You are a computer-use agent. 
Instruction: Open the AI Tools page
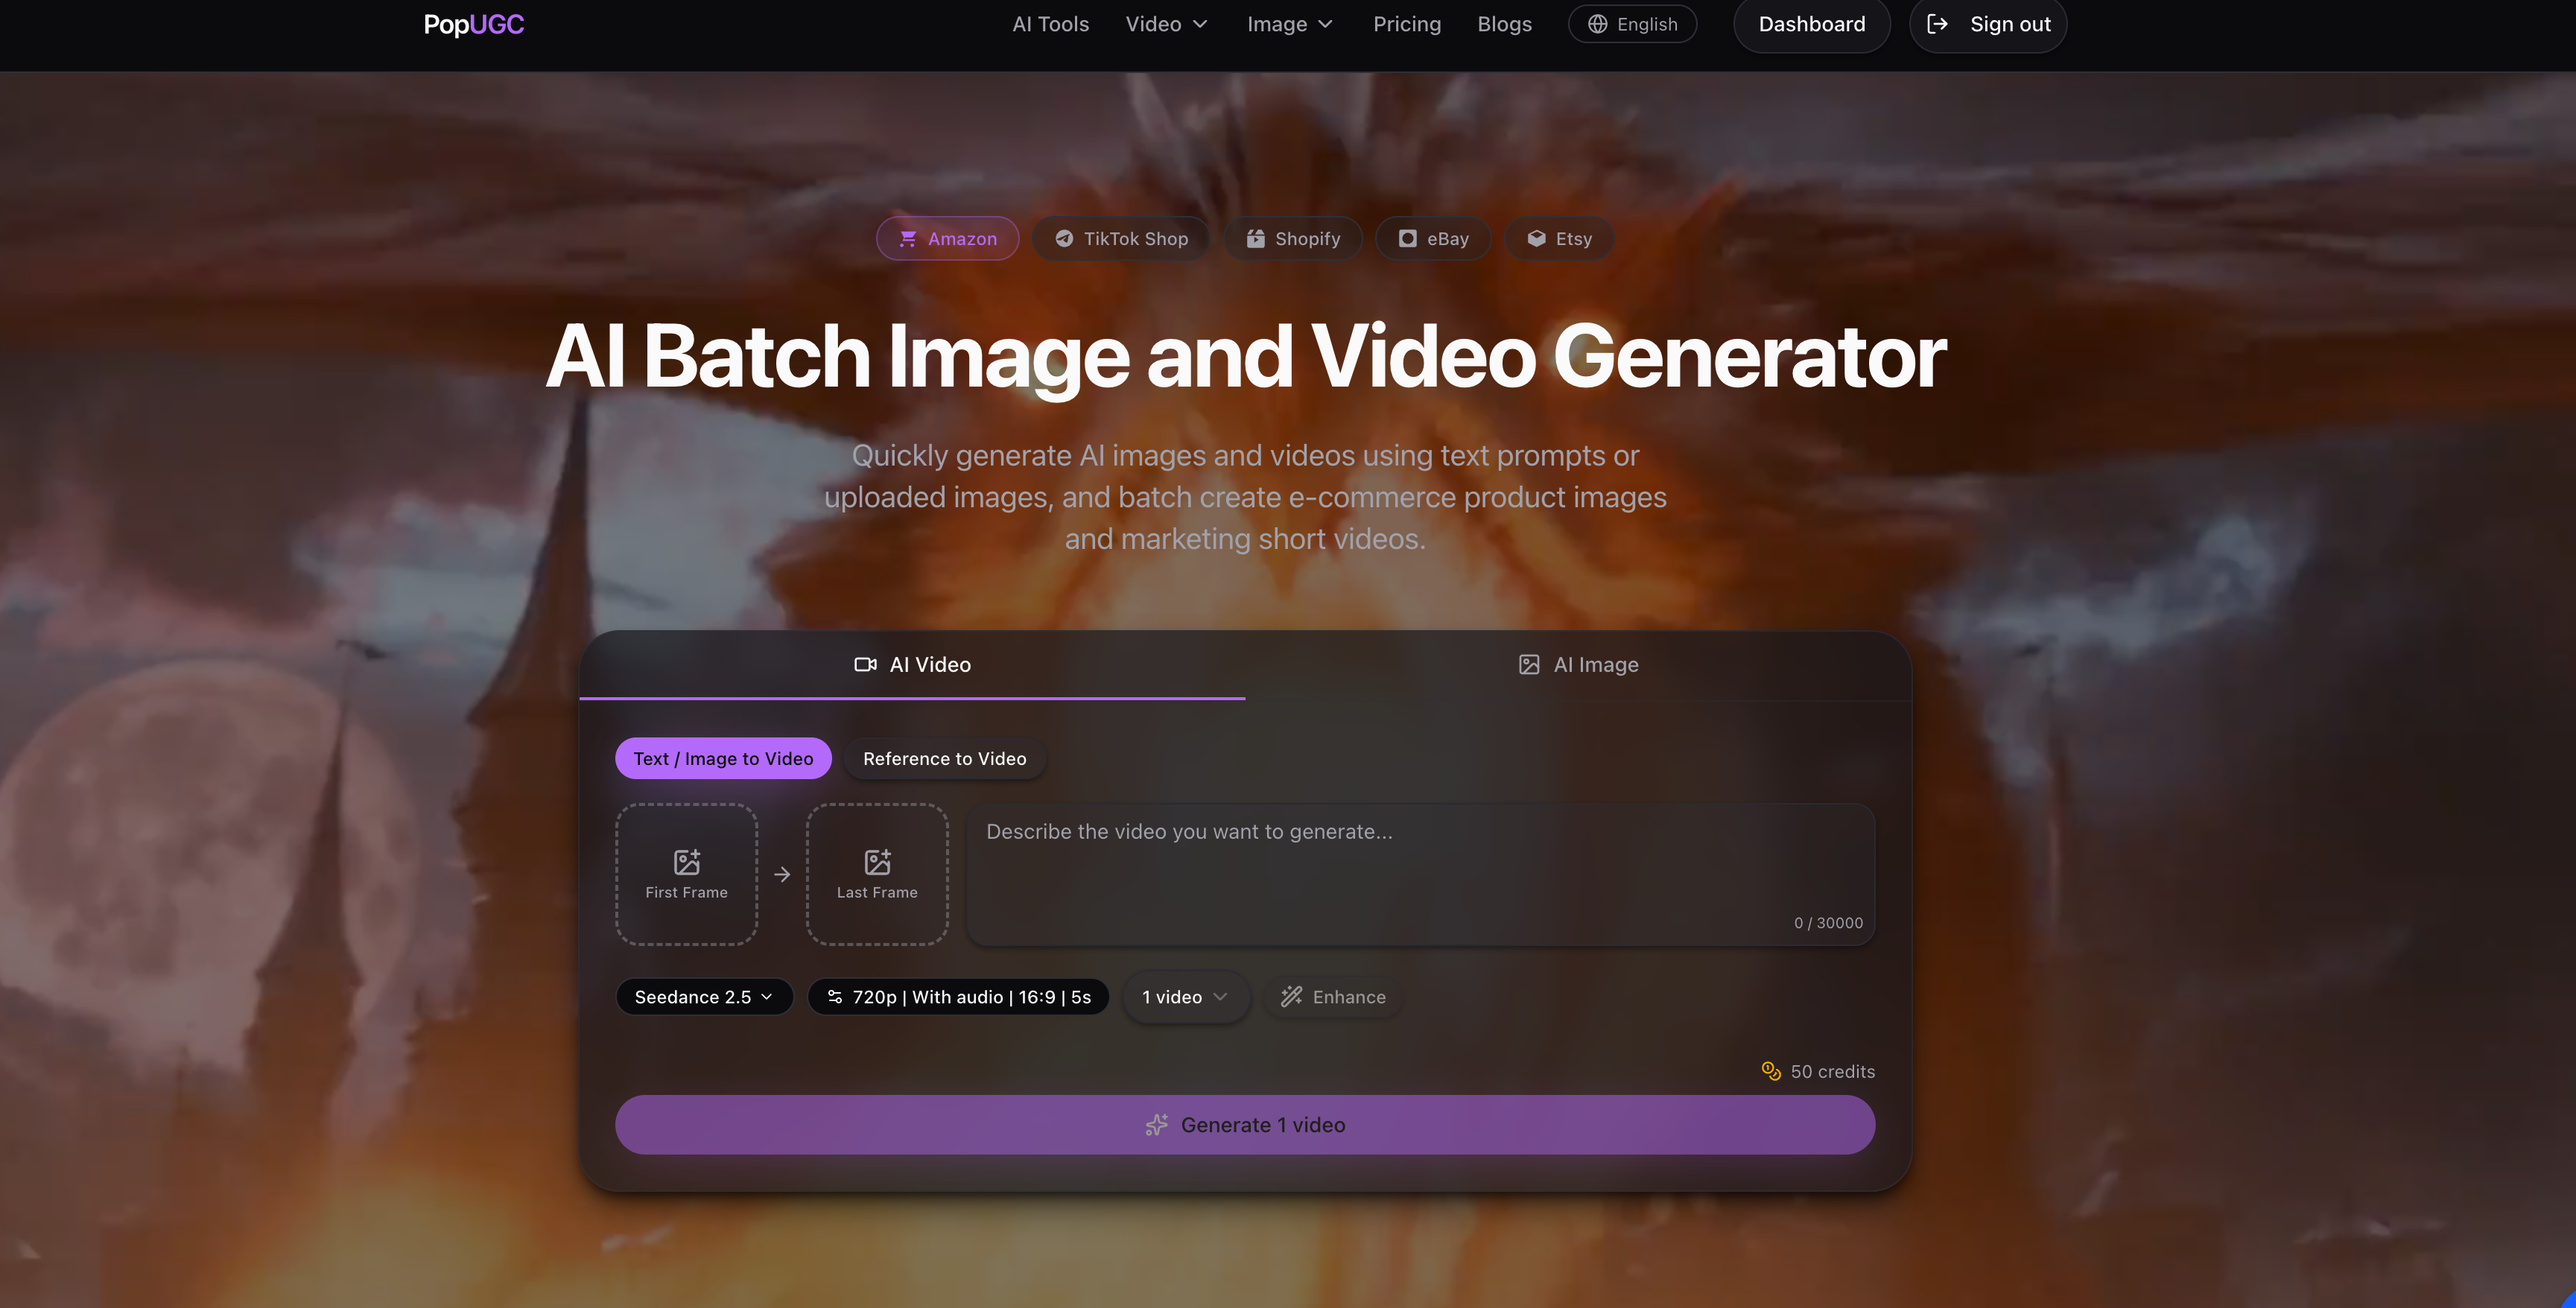click(1050, 24)
